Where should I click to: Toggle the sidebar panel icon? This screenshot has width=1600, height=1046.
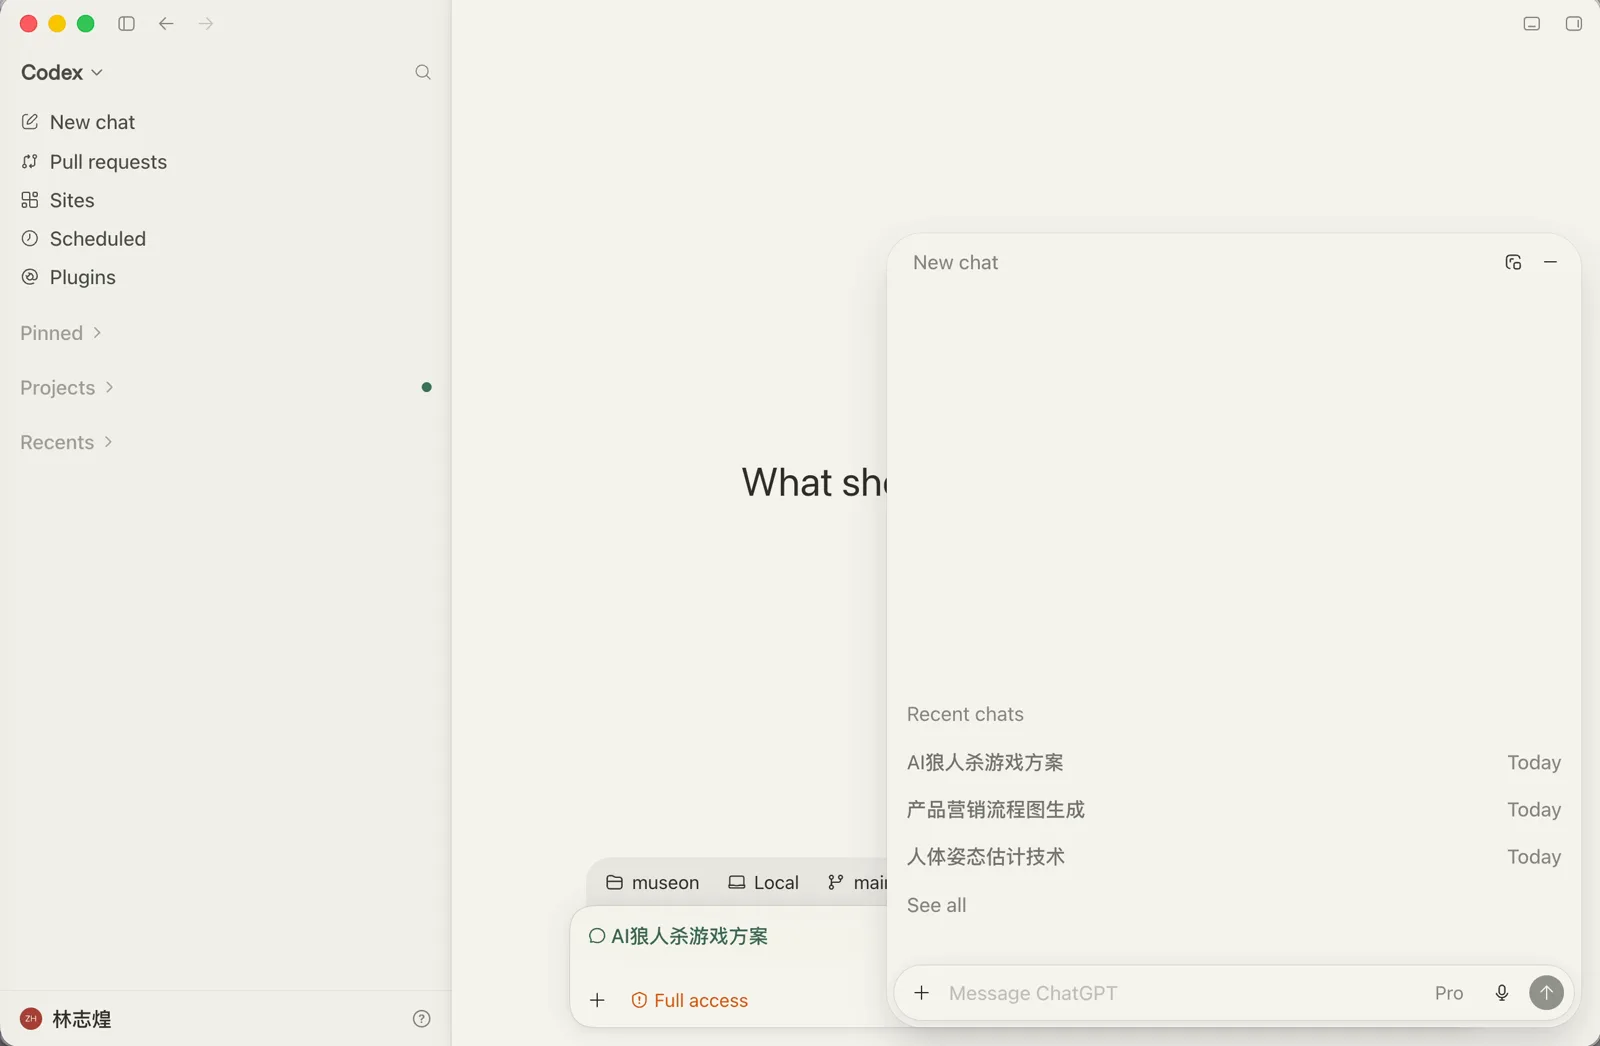(126, 24)
